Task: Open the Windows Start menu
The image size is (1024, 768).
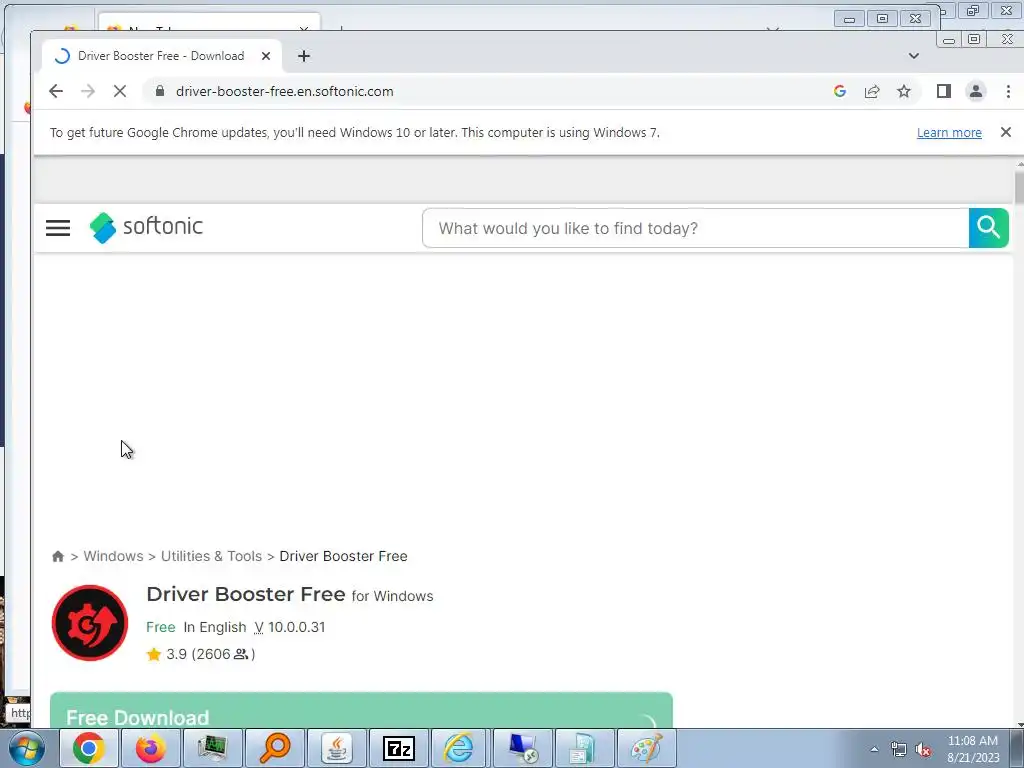Action: point(27,748)
